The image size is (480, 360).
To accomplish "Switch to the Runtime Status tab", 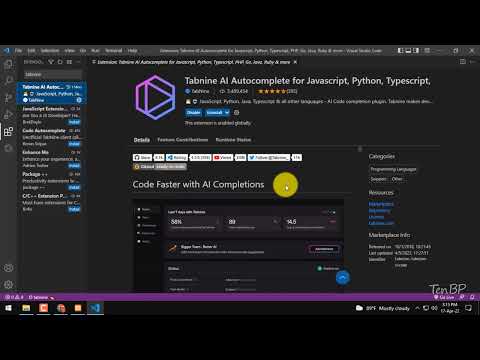I will pyautogui.click(x=233, y=140).
